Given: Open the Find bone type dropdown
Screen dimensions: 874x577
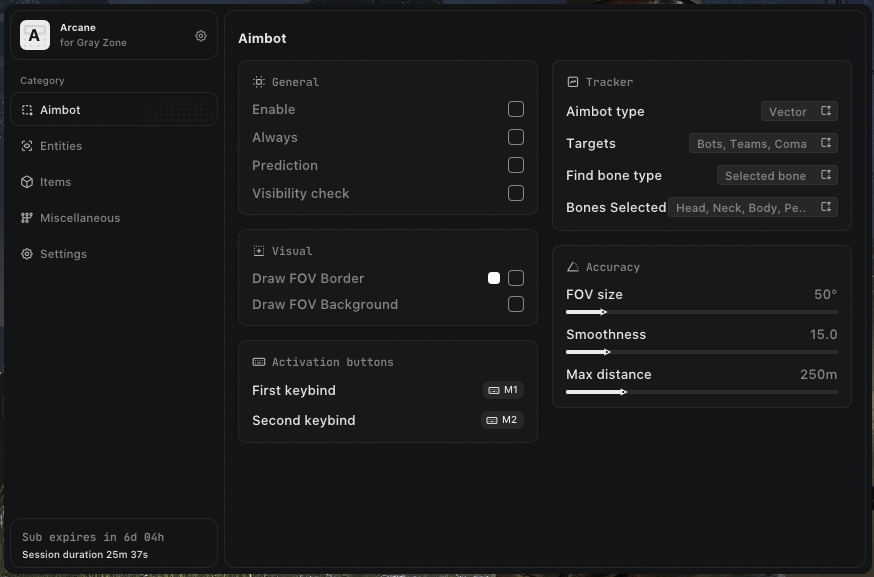Looking at the screenshot, I should pos(777,176).
